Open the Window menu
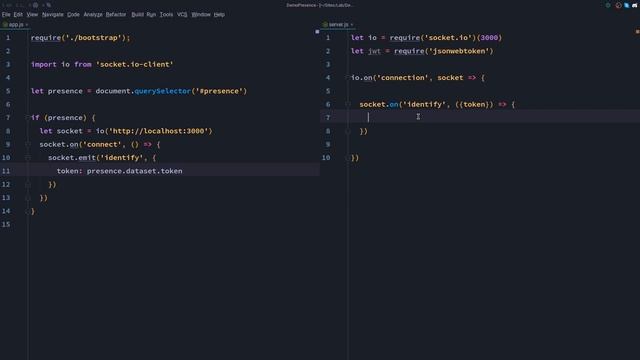The image size is (640, 360). click(x=201, y=14)
